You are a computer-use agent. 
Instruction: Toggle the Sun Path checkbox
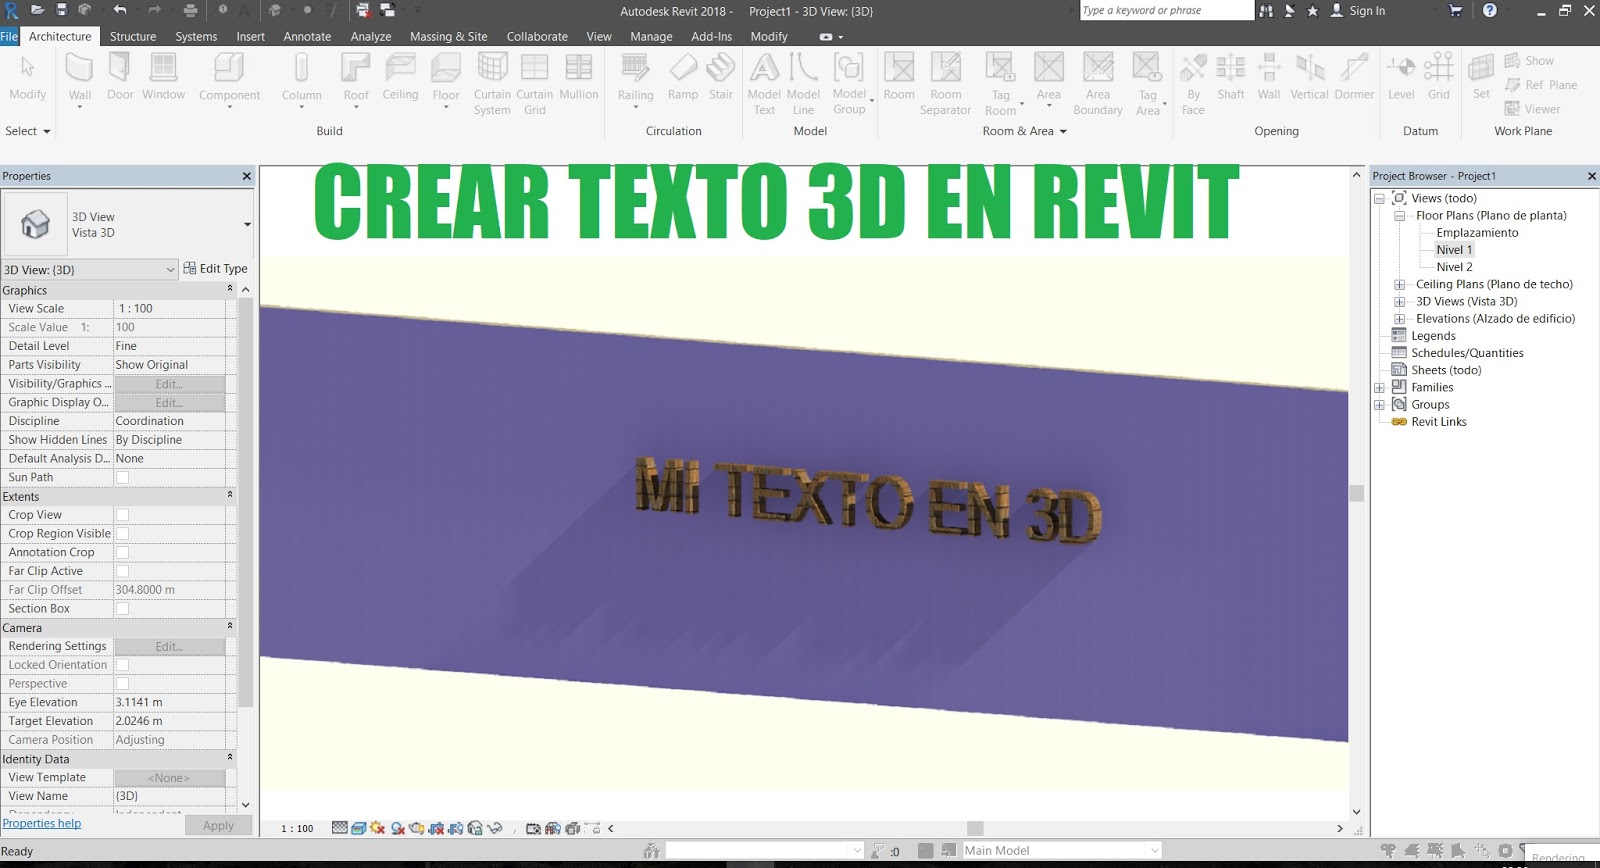coord(122,478)
